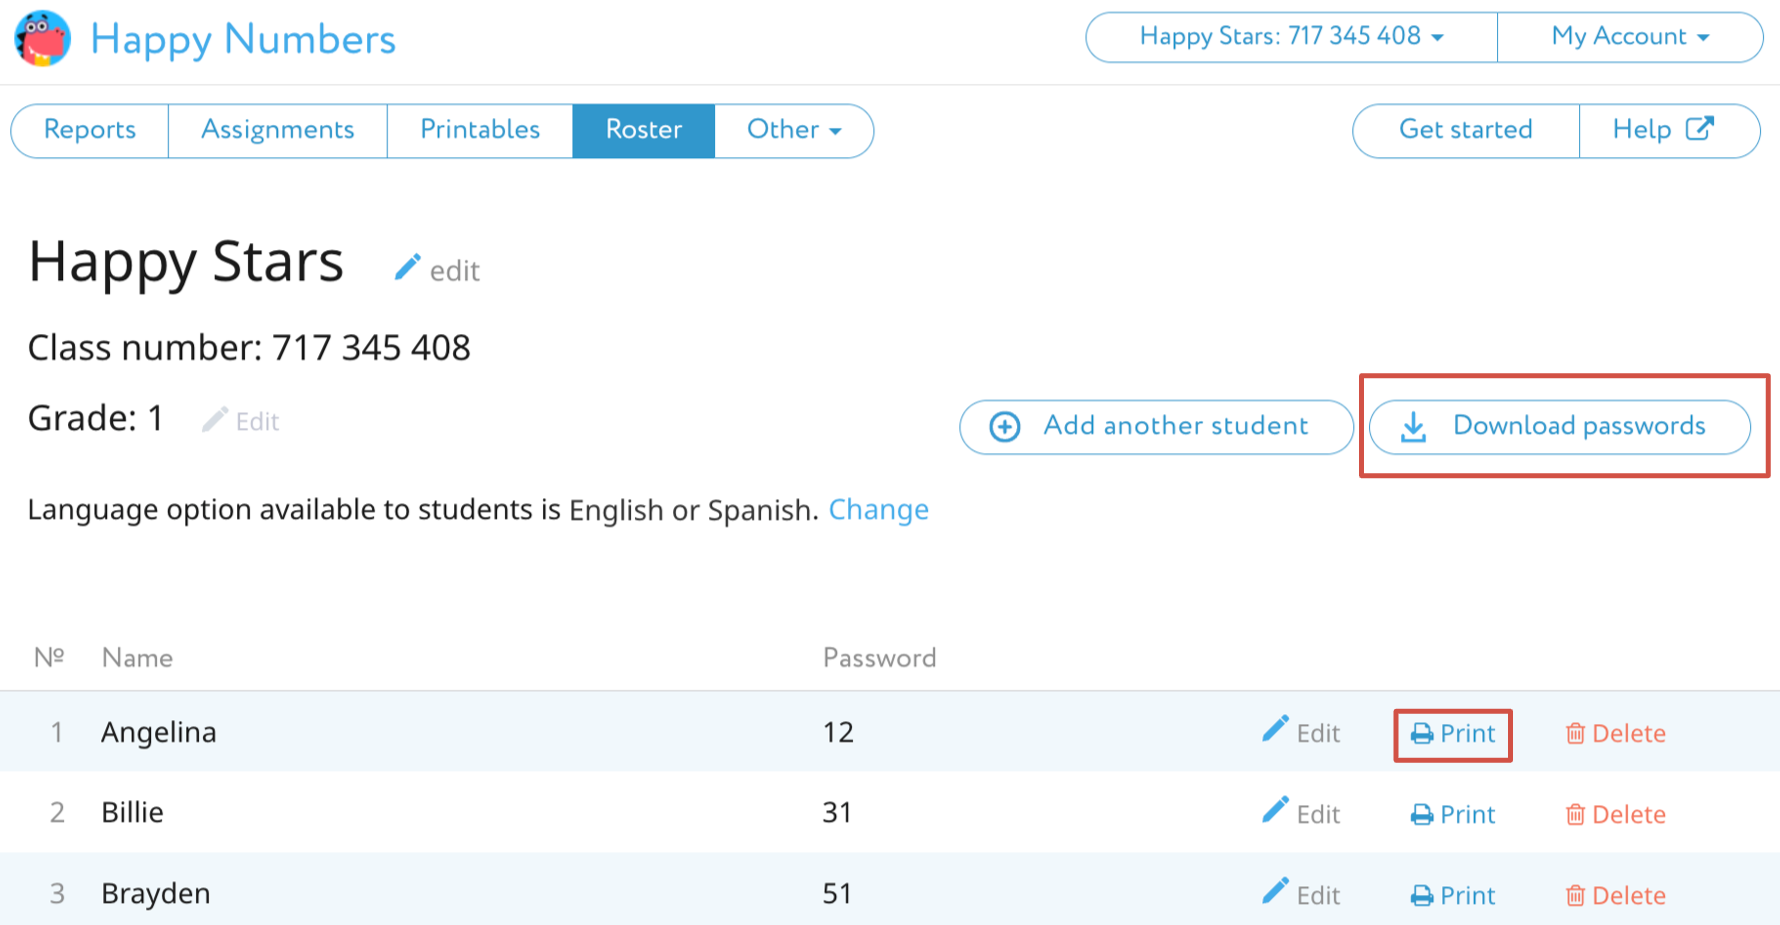Viewport: 1780px width, 925px height.
Task: Click the plus icon to add student
Action: point(1005,427)
